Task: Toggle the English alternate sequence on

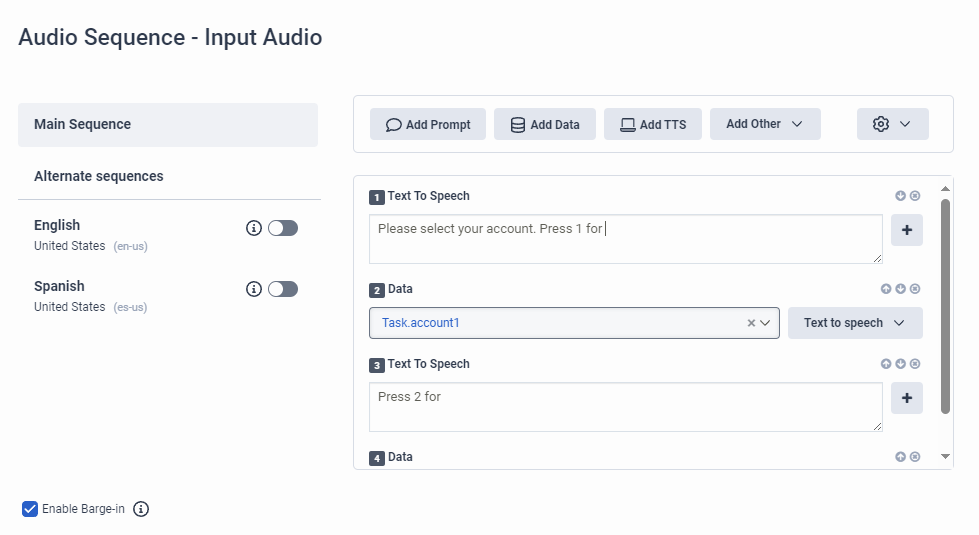Action: [x=283, y=228]
